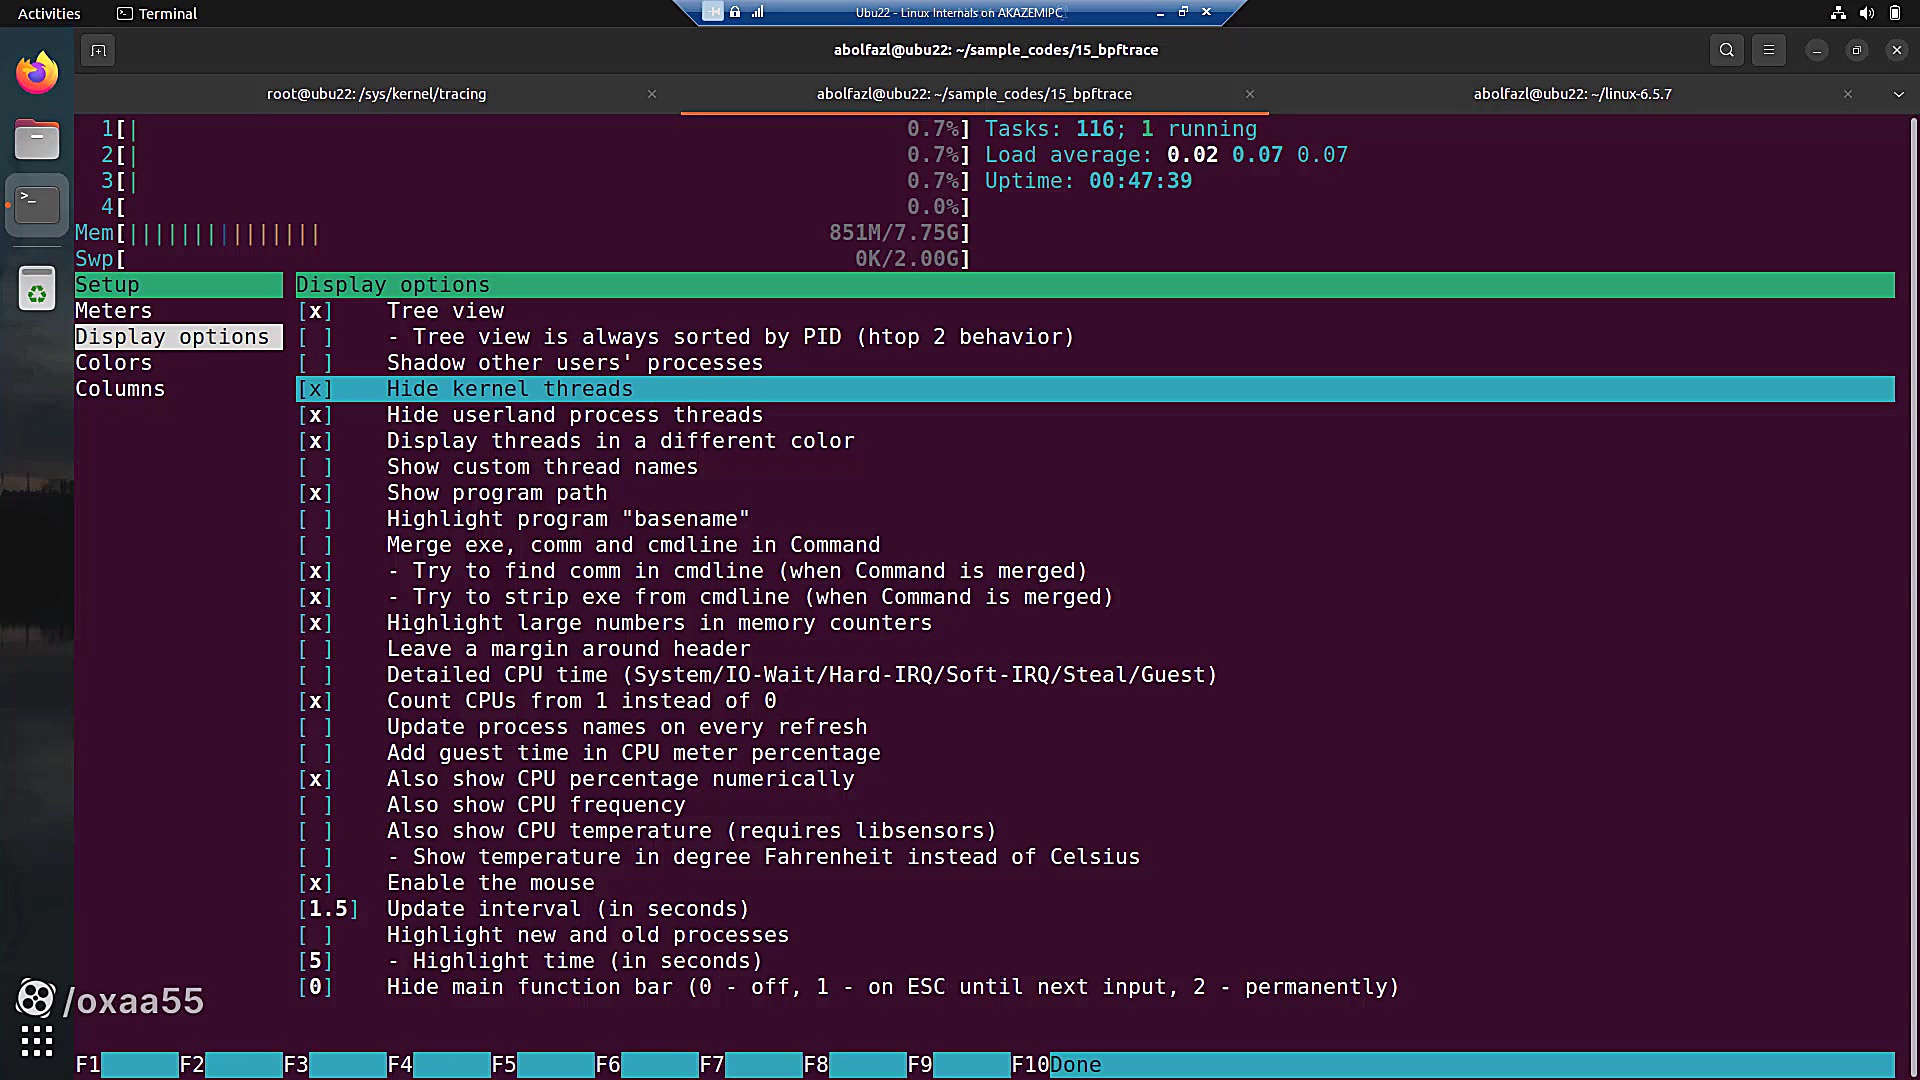The height and width of the screenshot is (1080, 1920).
Task: Select Colors in Setup panel
Action: coord(114,363)
